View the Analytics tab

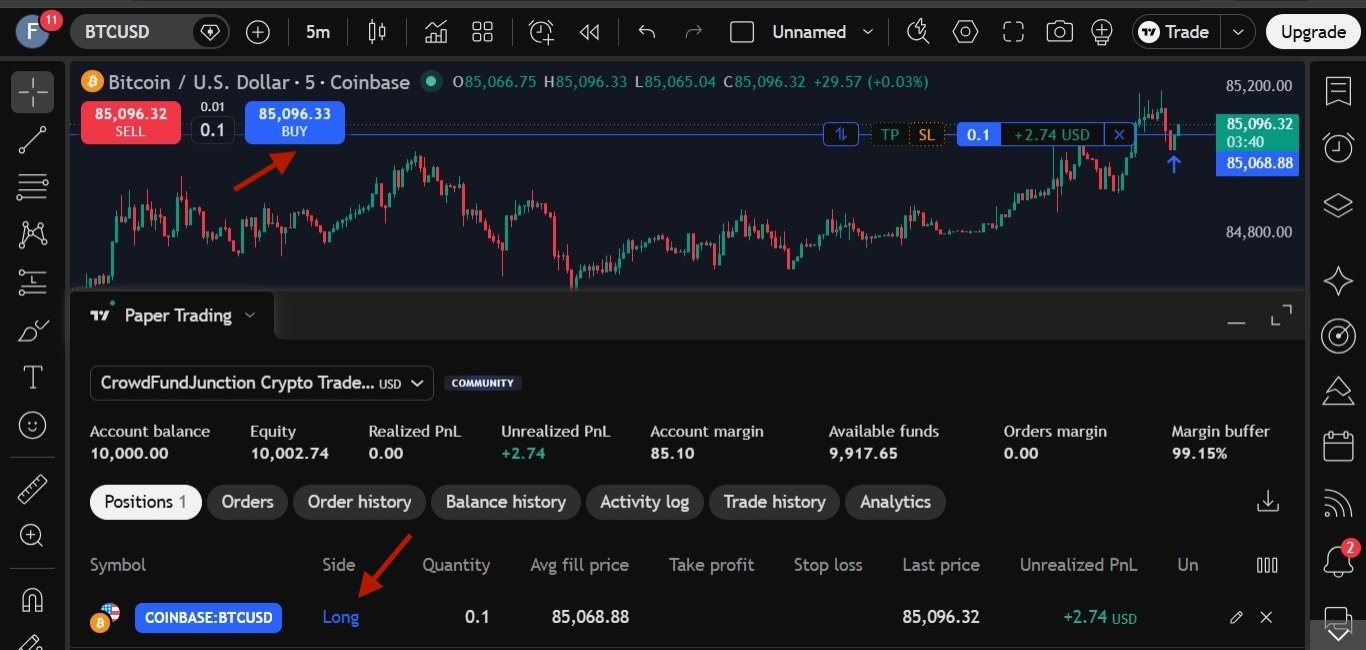click(895, 502)
